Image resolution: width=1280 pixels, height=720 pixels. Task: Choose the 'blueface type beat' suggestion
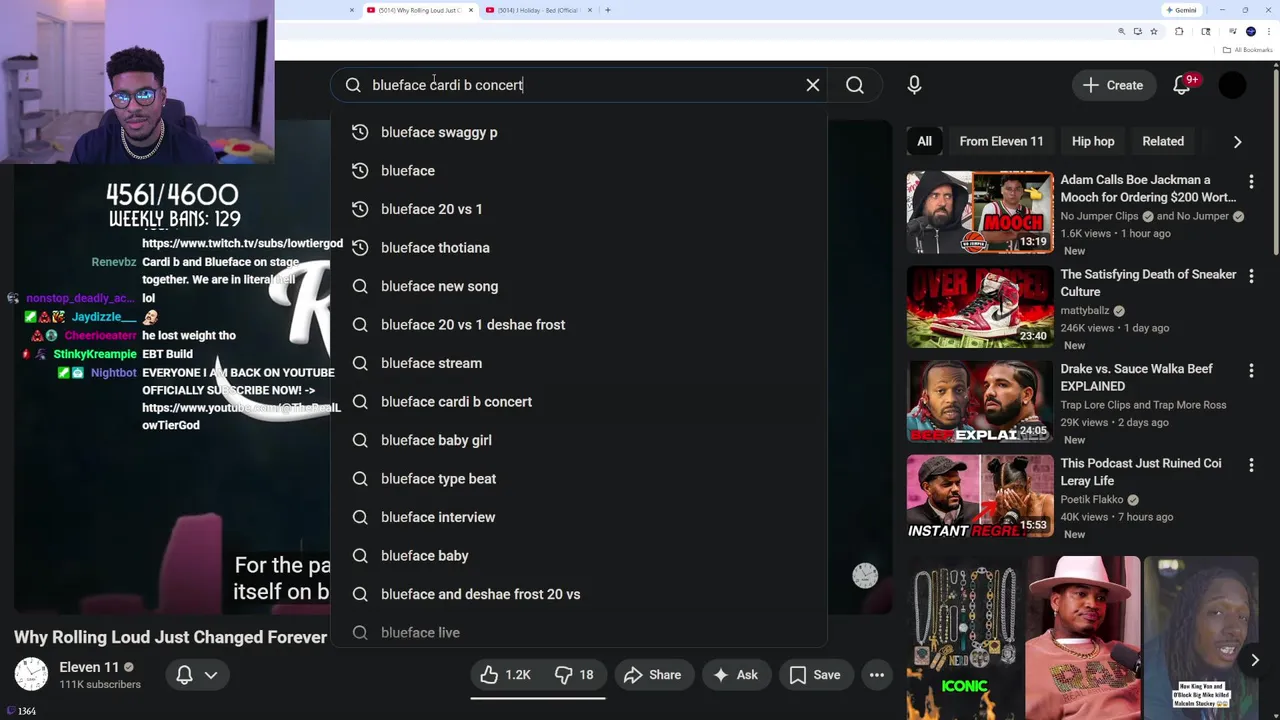(579, 479)
